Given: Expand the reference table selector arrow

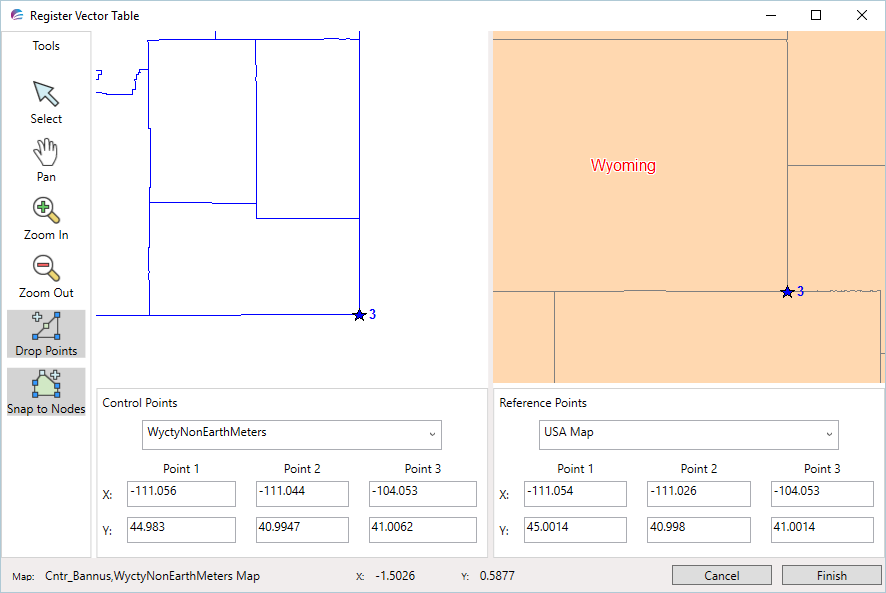Looking at the screenshot, I should point(829,435).
